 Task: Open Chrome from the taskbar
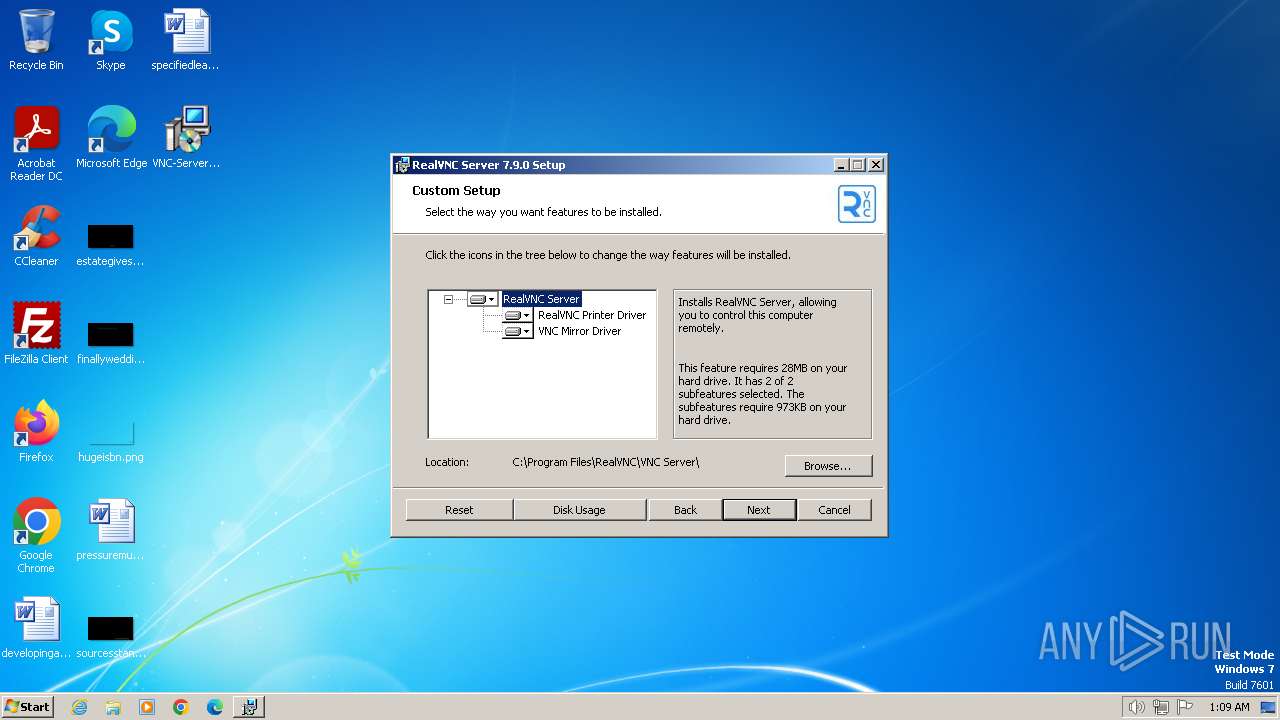(181, 707)
